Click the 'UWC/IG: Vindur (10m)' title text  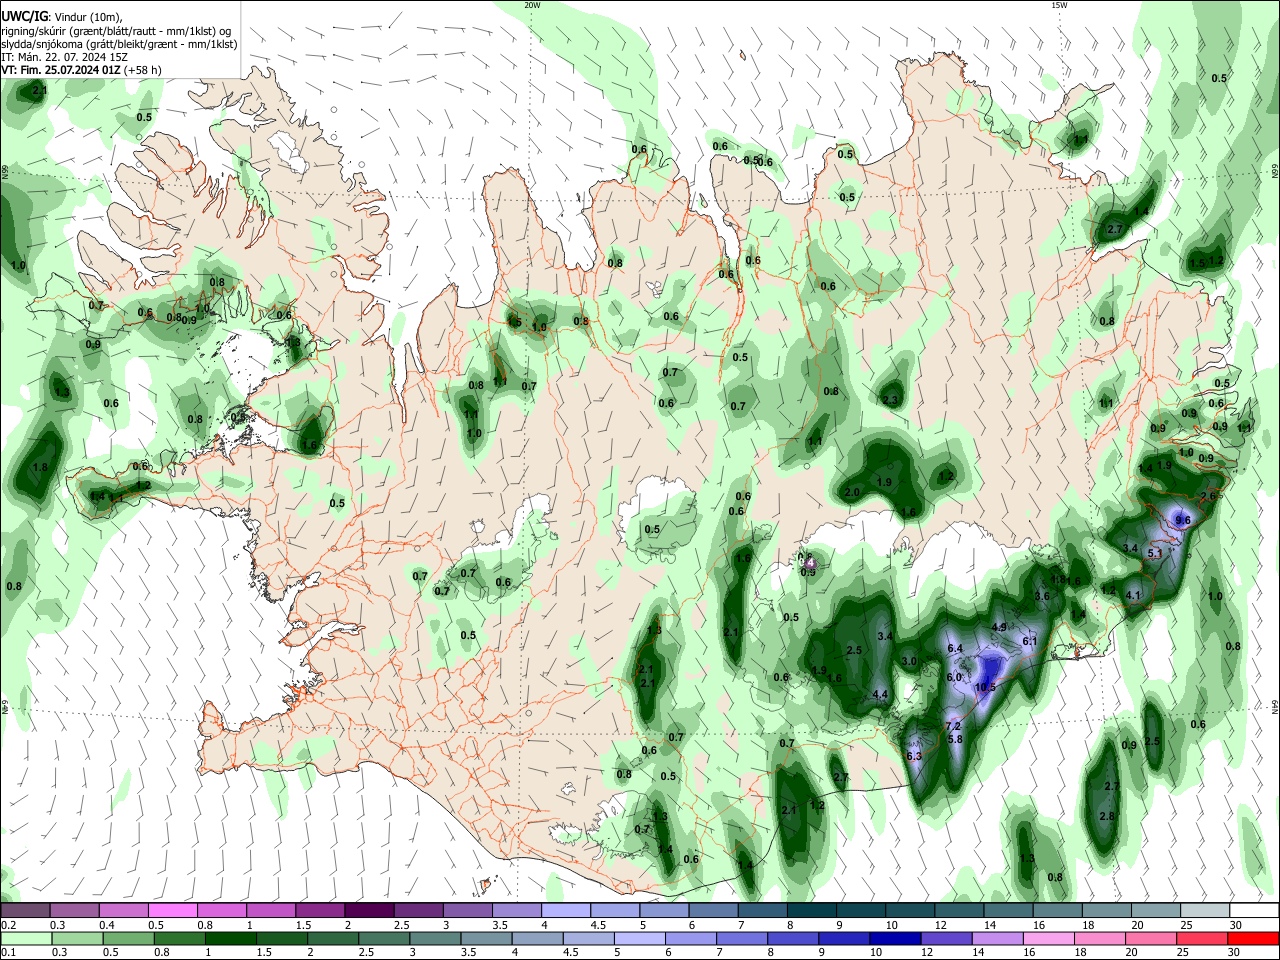pos(61,17)
